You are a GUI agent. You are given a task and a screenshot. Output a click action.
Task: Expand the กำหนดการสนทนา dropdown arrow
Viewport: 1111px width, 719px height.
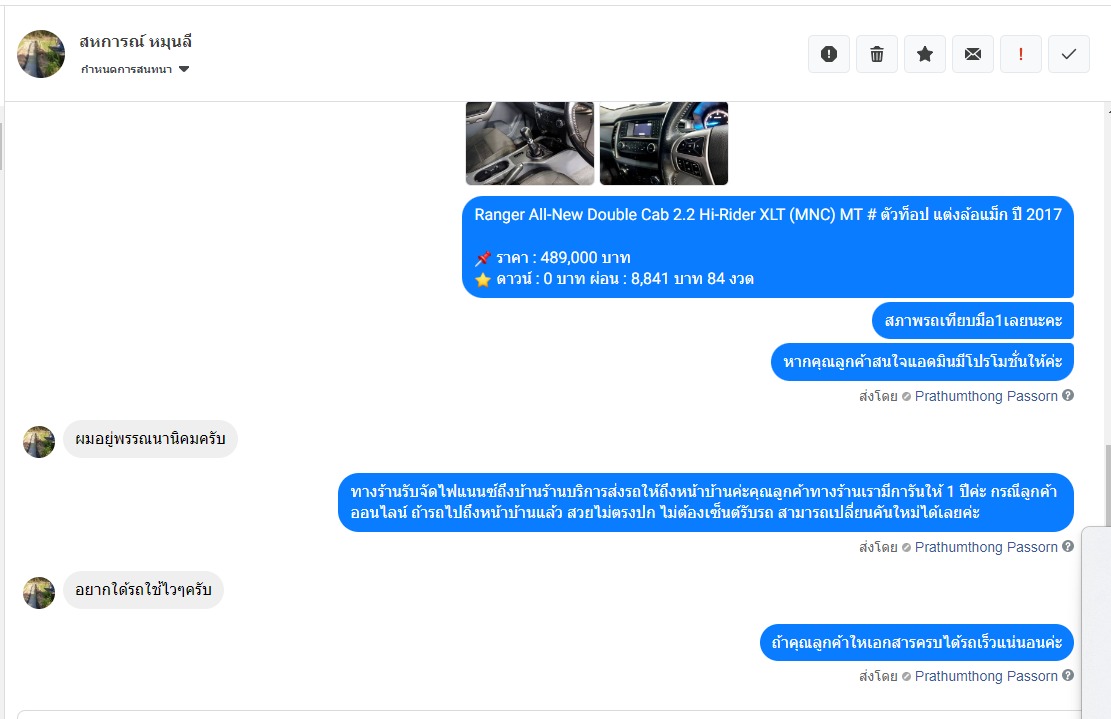coord(184,69)
